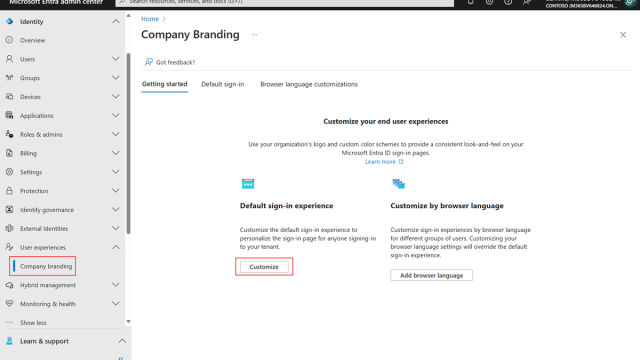Screen dimensions: 640x360
Task: Select Company branding in sidebar
Action: point(46,266)
